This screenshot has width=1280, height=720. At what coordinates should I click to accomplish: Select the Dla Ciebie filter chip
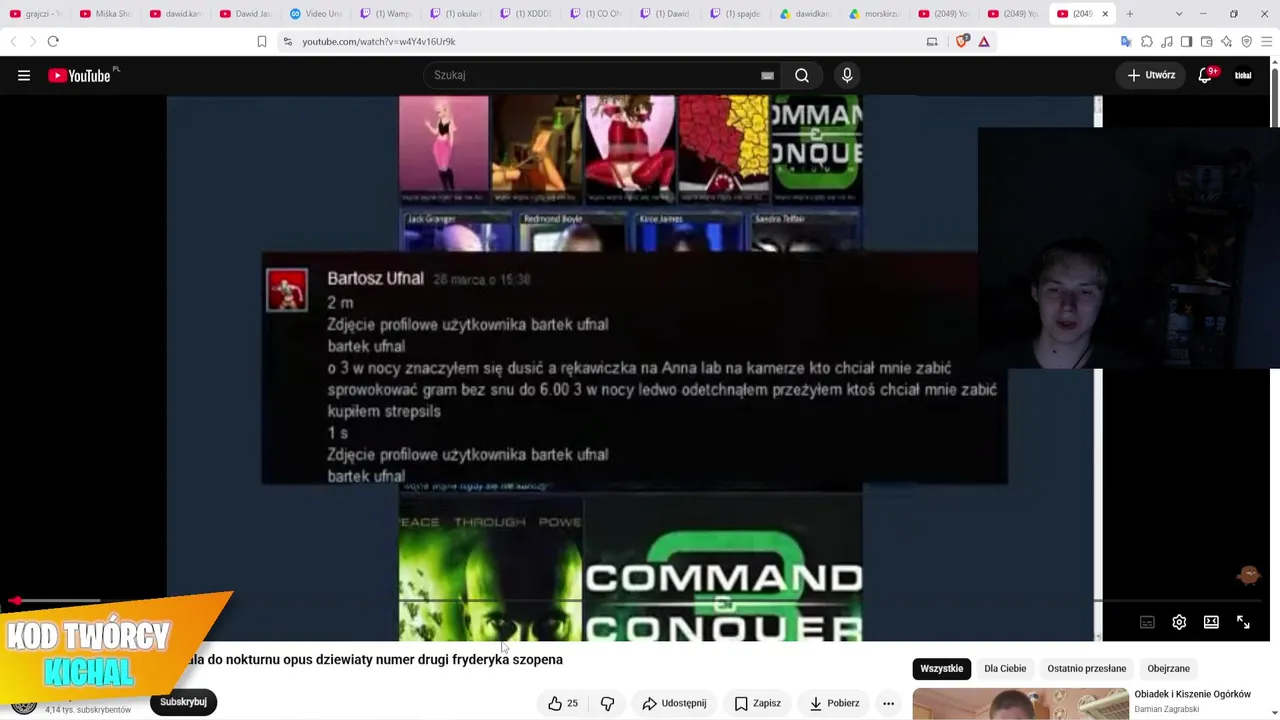click(x=1005, y=669)
